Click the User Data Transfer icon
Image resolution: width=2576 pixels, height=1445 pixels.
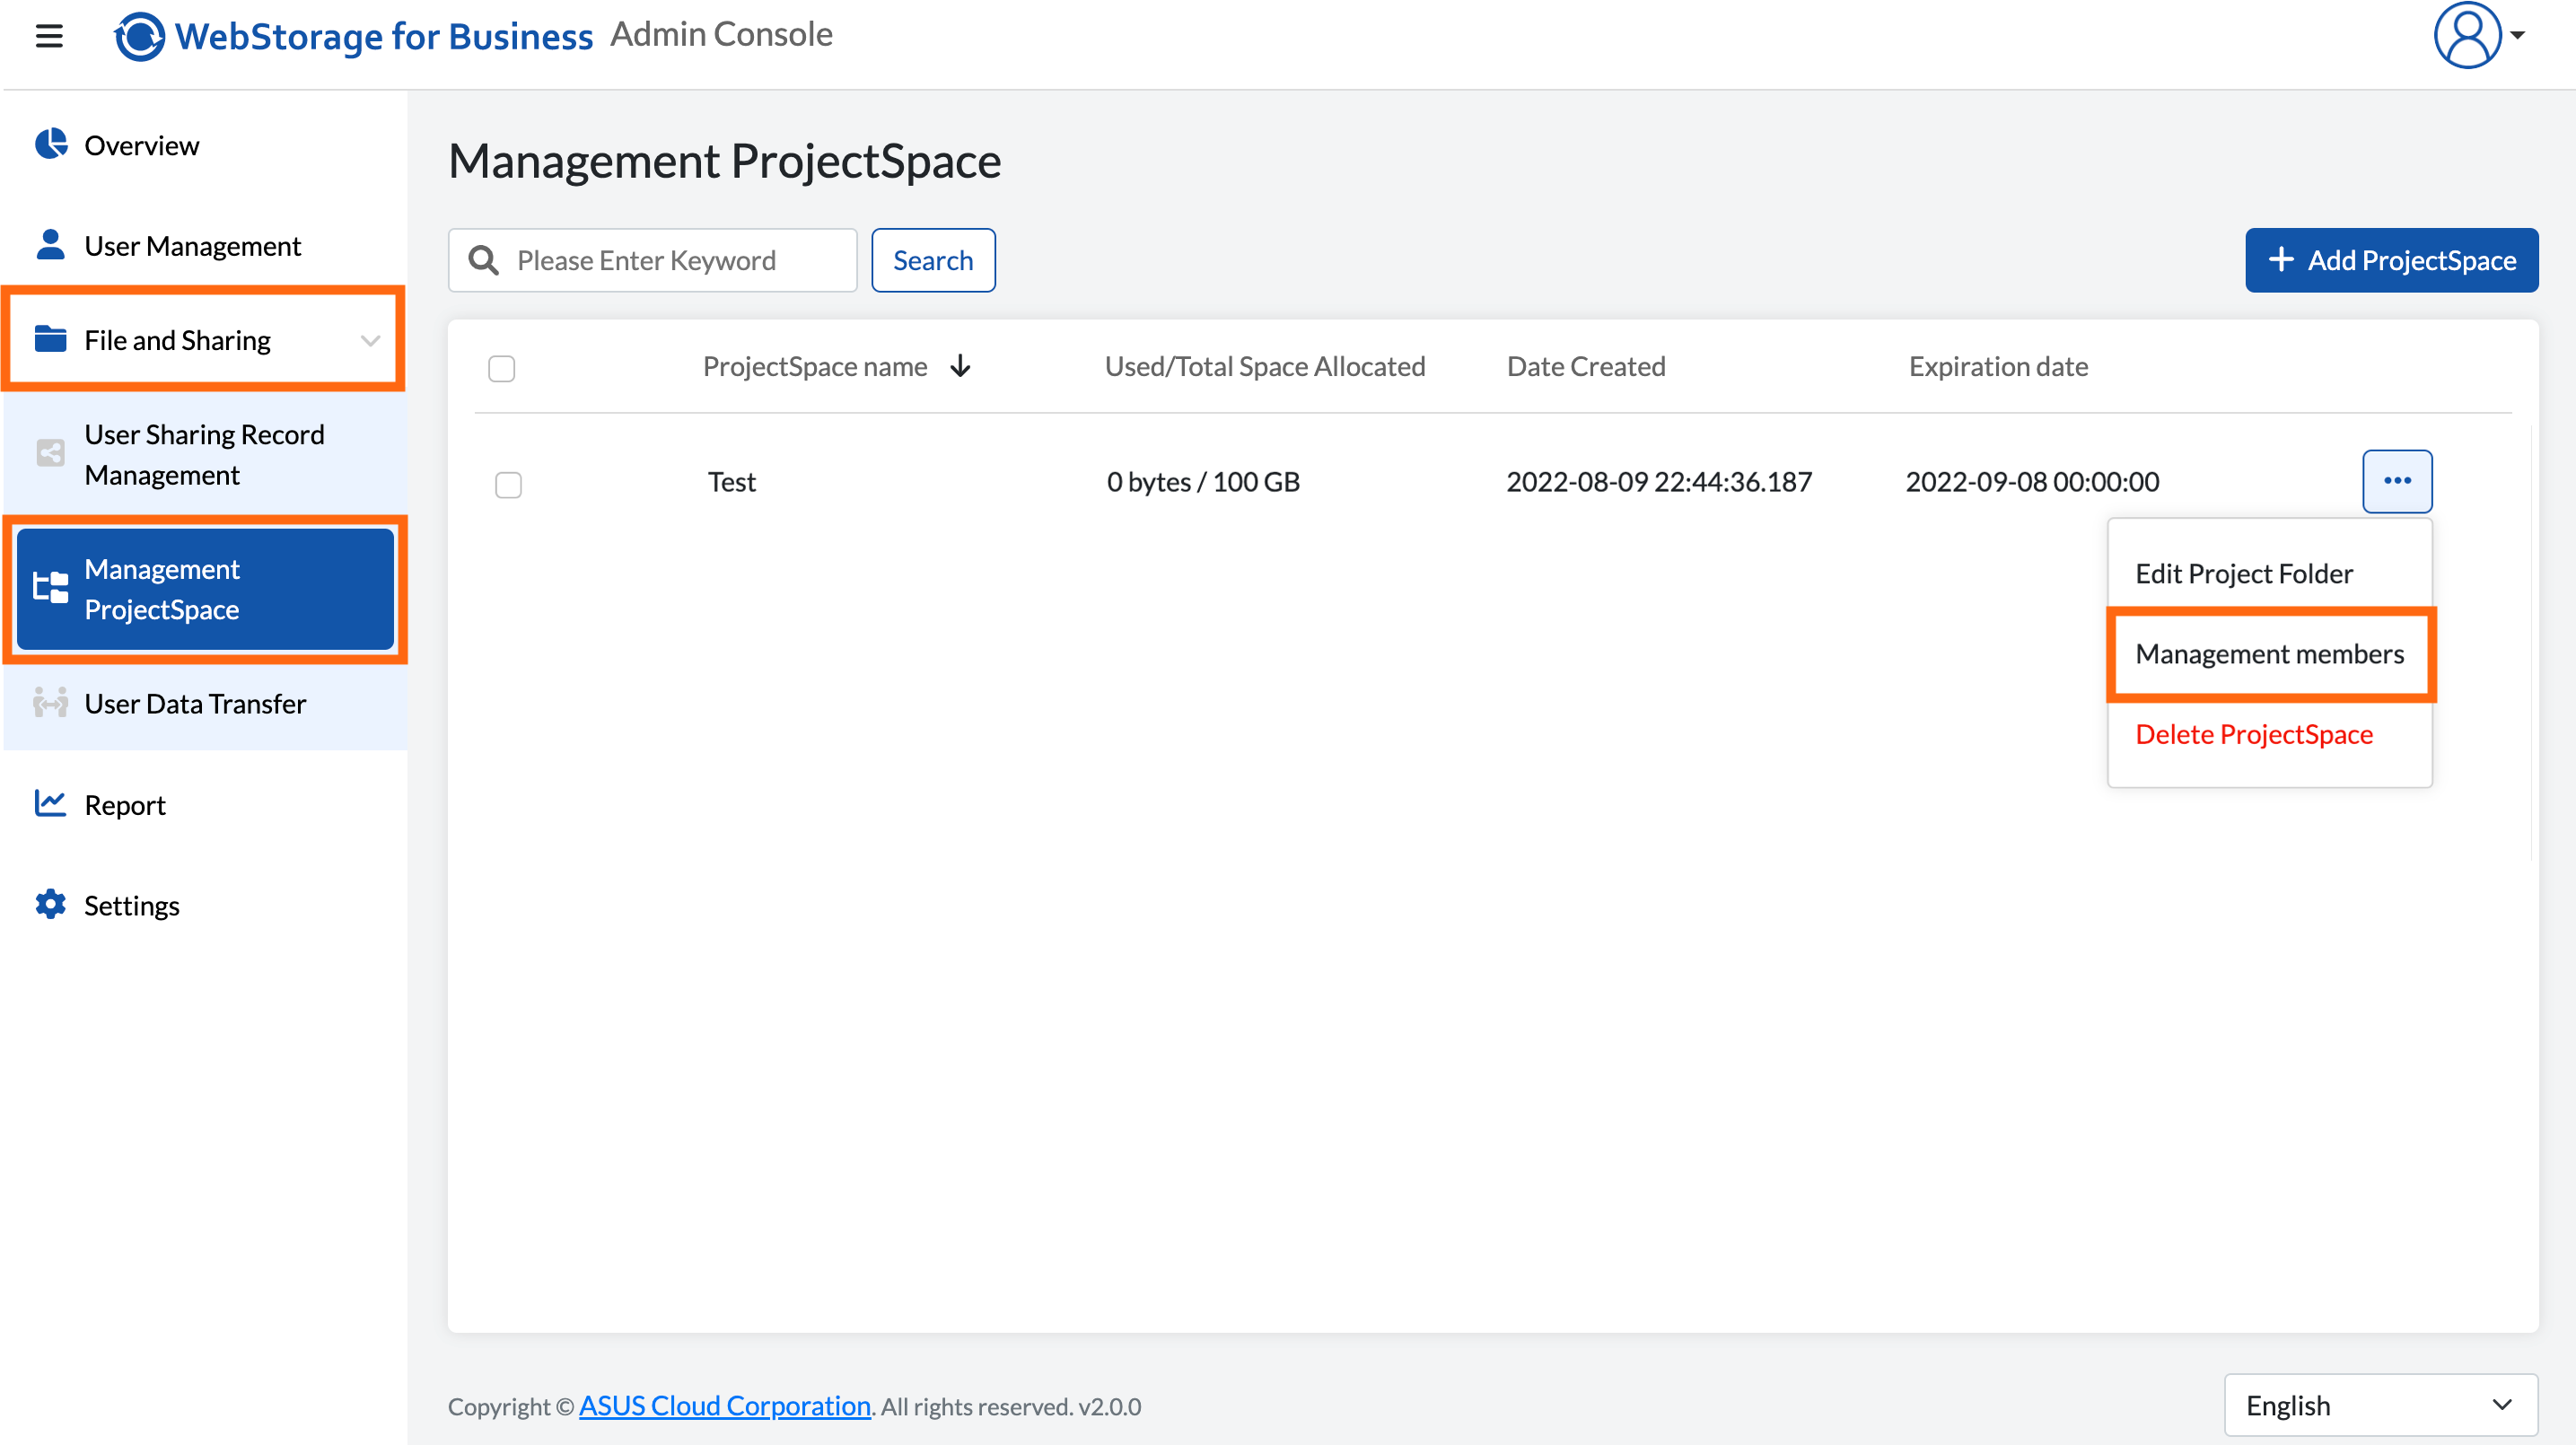pos(50,703)
